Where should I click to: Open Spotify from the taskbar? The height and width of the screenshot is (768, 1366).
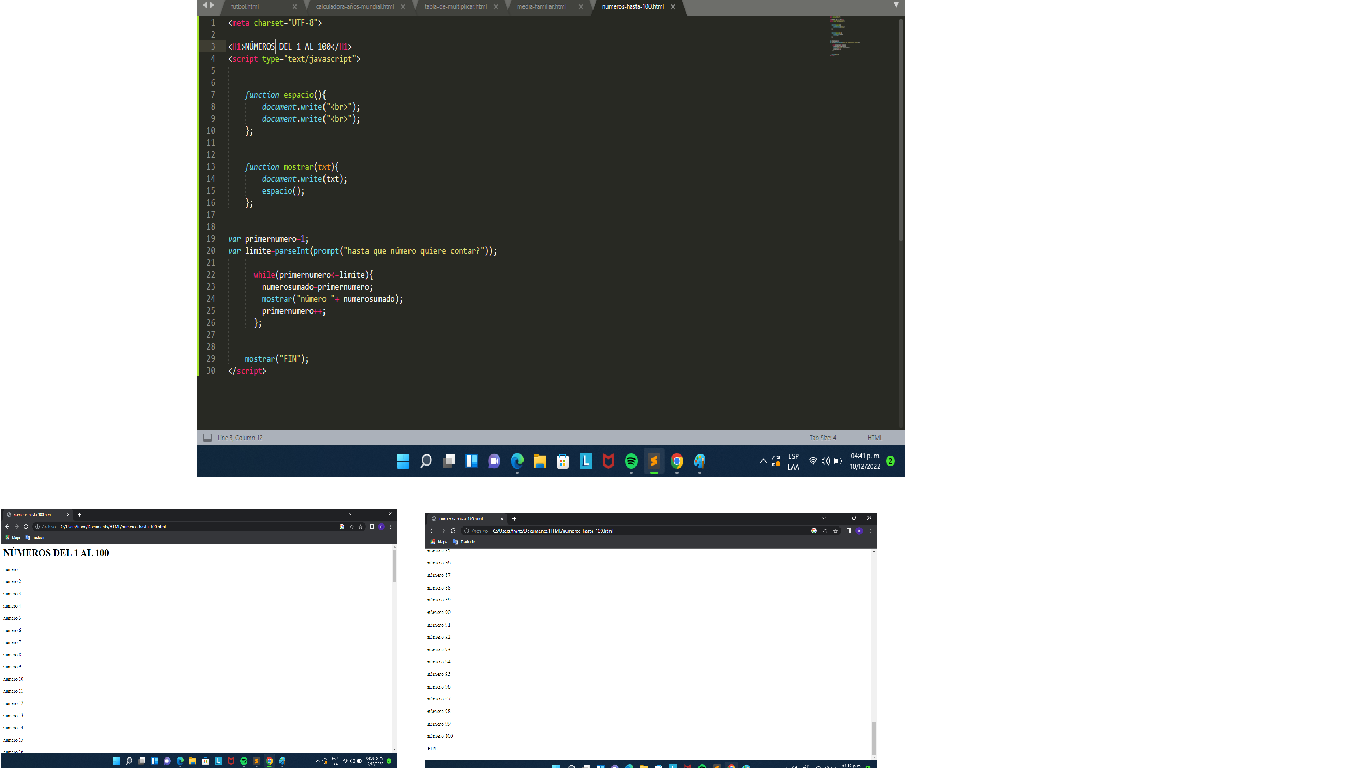coord(632,461)
